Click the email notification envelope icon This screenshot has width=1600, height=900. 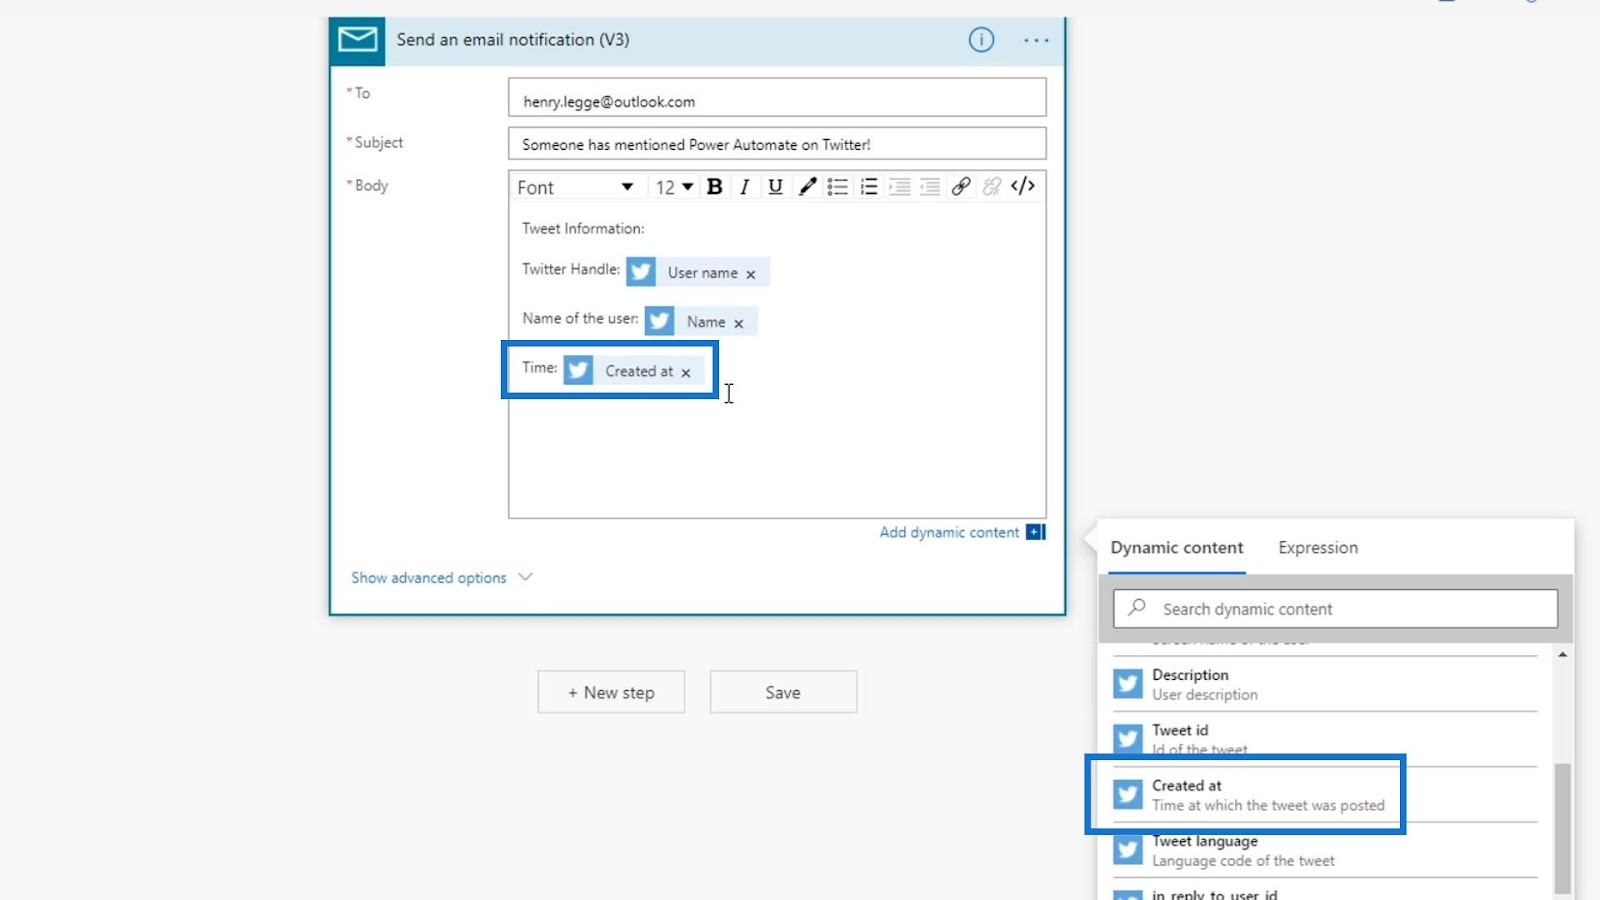(x=357, y=40)
